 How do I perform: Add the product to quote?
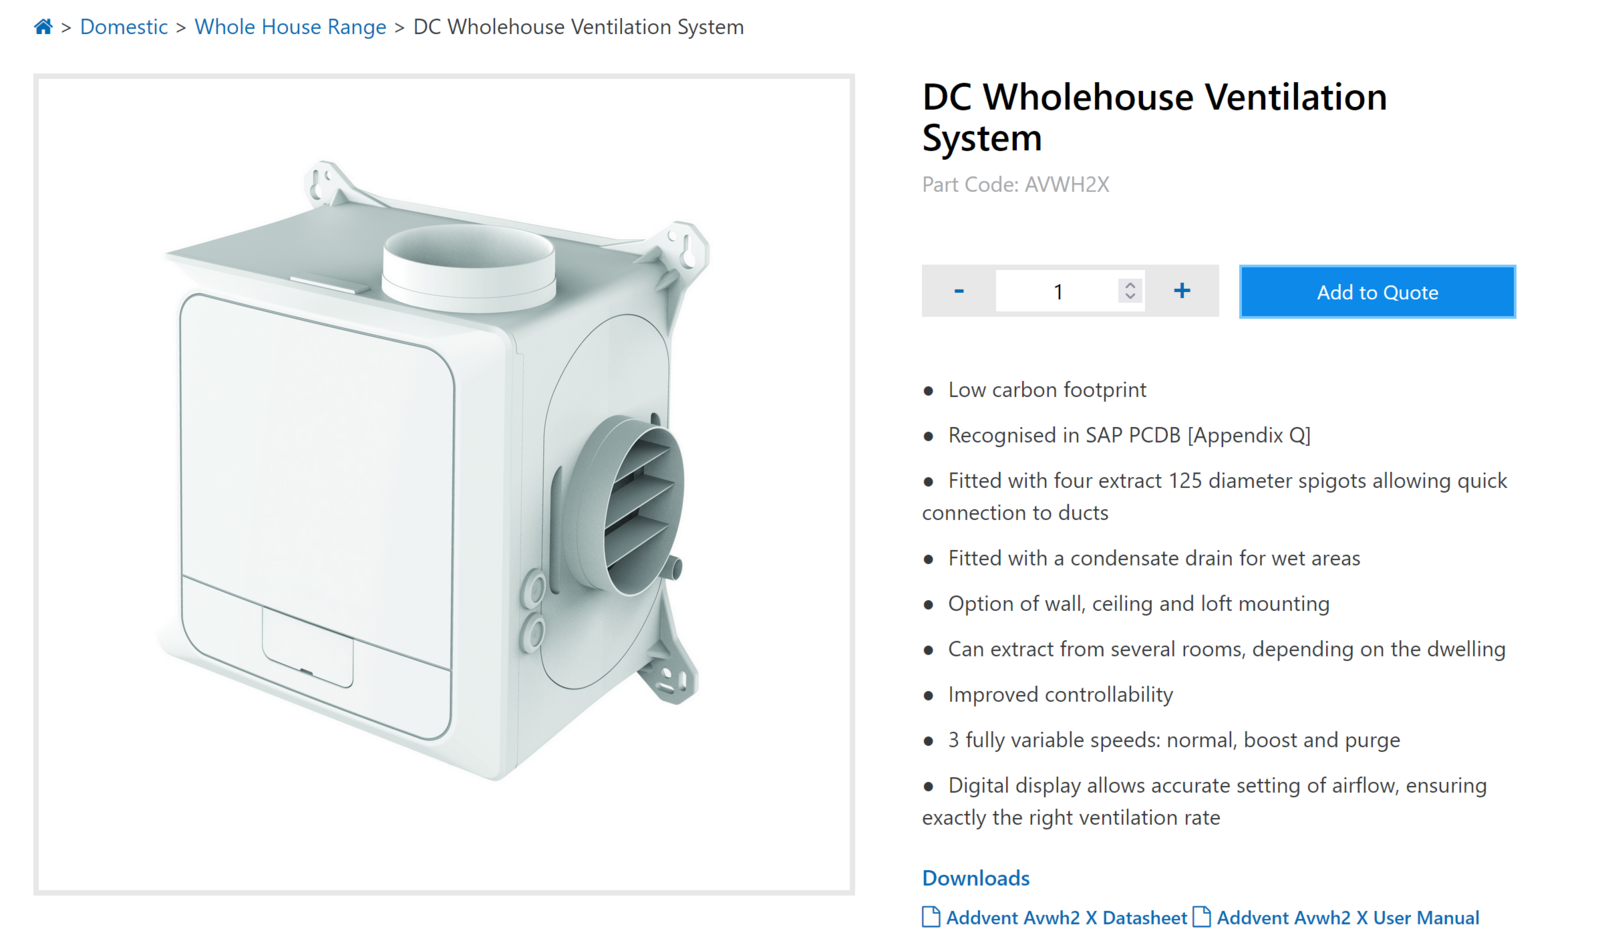pos(1377,292)
